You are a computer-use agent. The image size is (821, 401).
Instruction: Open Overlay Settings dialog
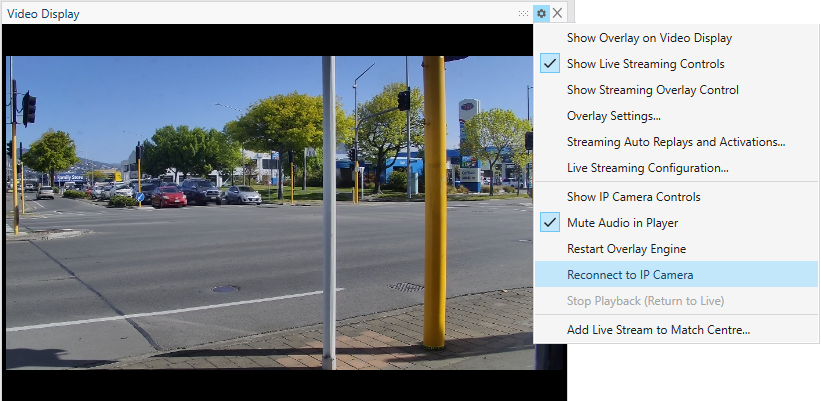(613, 116)
